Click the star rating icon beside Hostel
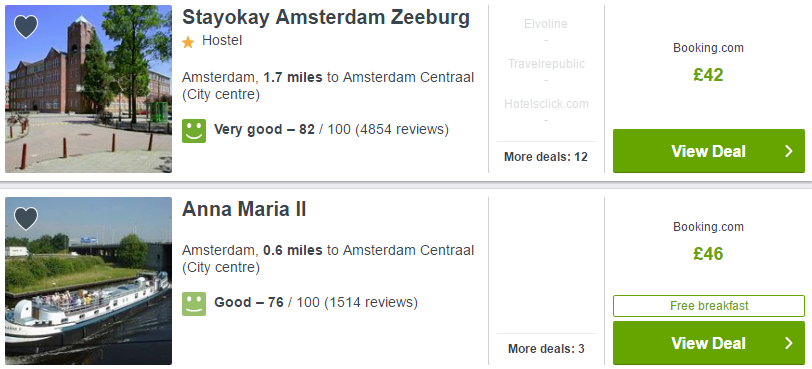The image size is (812, 369). [x=188, y=42]
